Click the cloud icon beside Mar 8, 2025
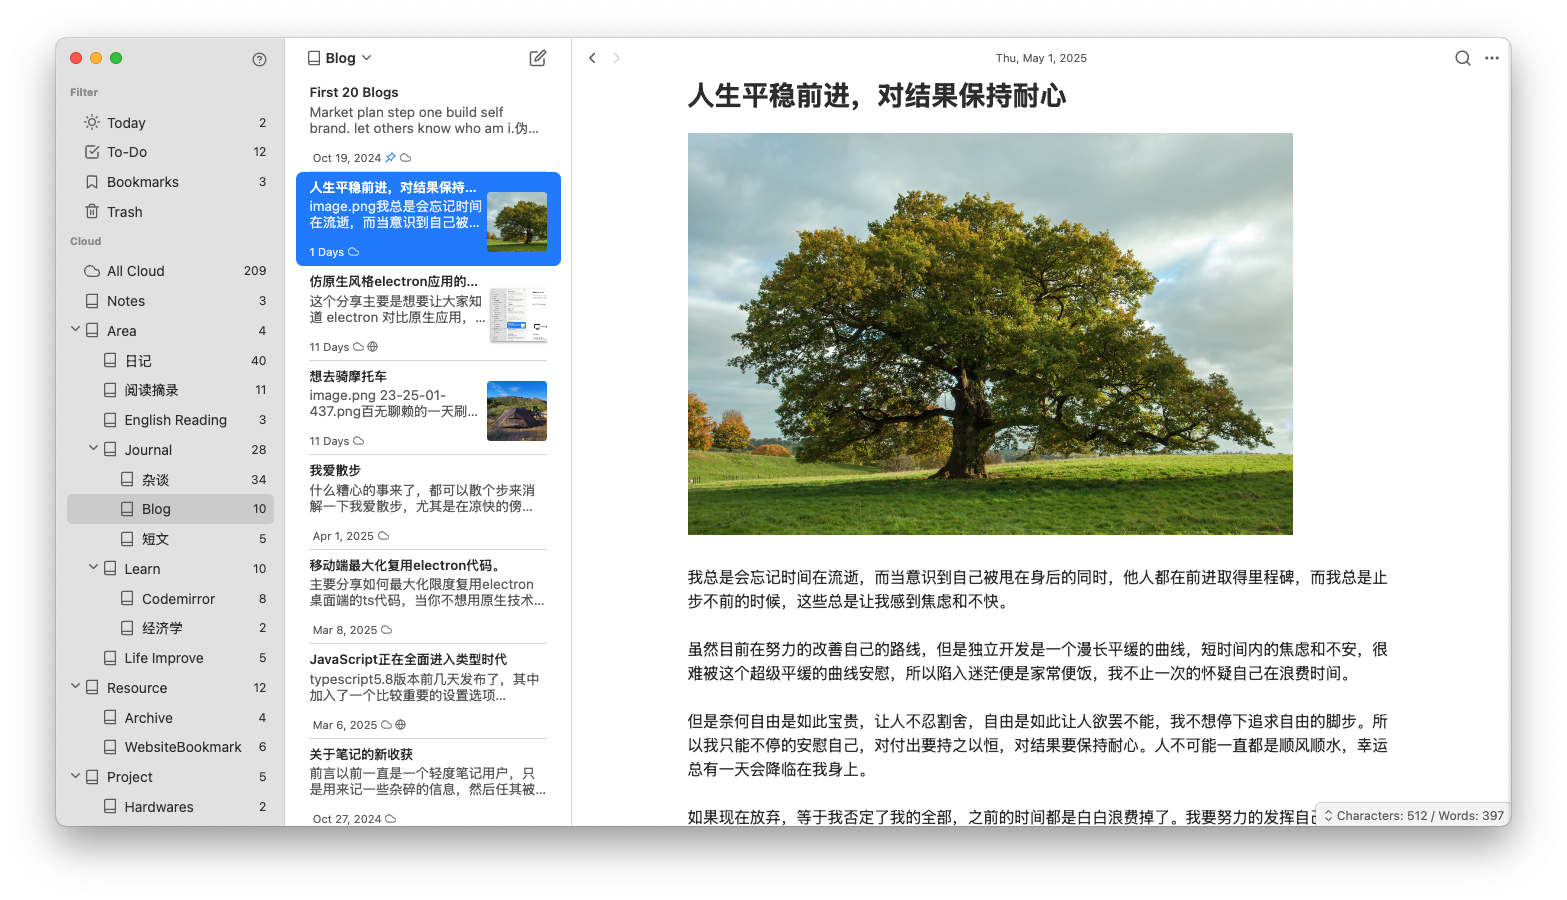Viewport: 1567px width, 900px height. (386, 630)
